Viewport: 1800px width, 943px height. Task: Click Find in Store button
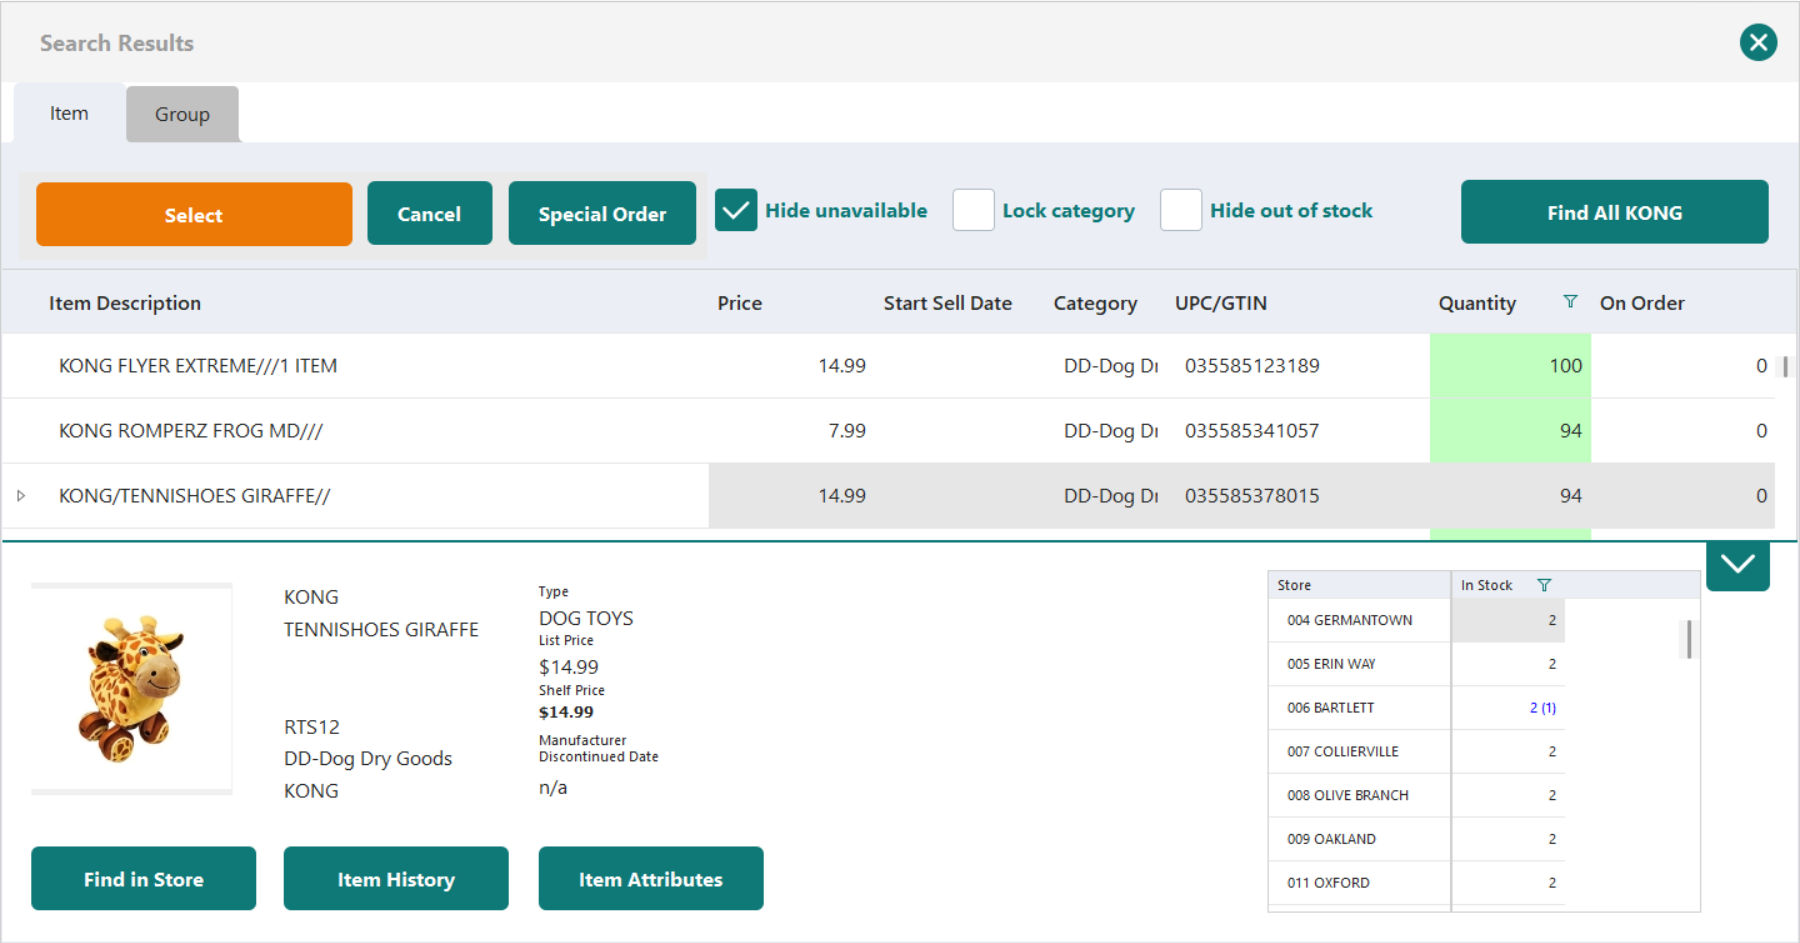pyautogui.click(x=144, y=879)
